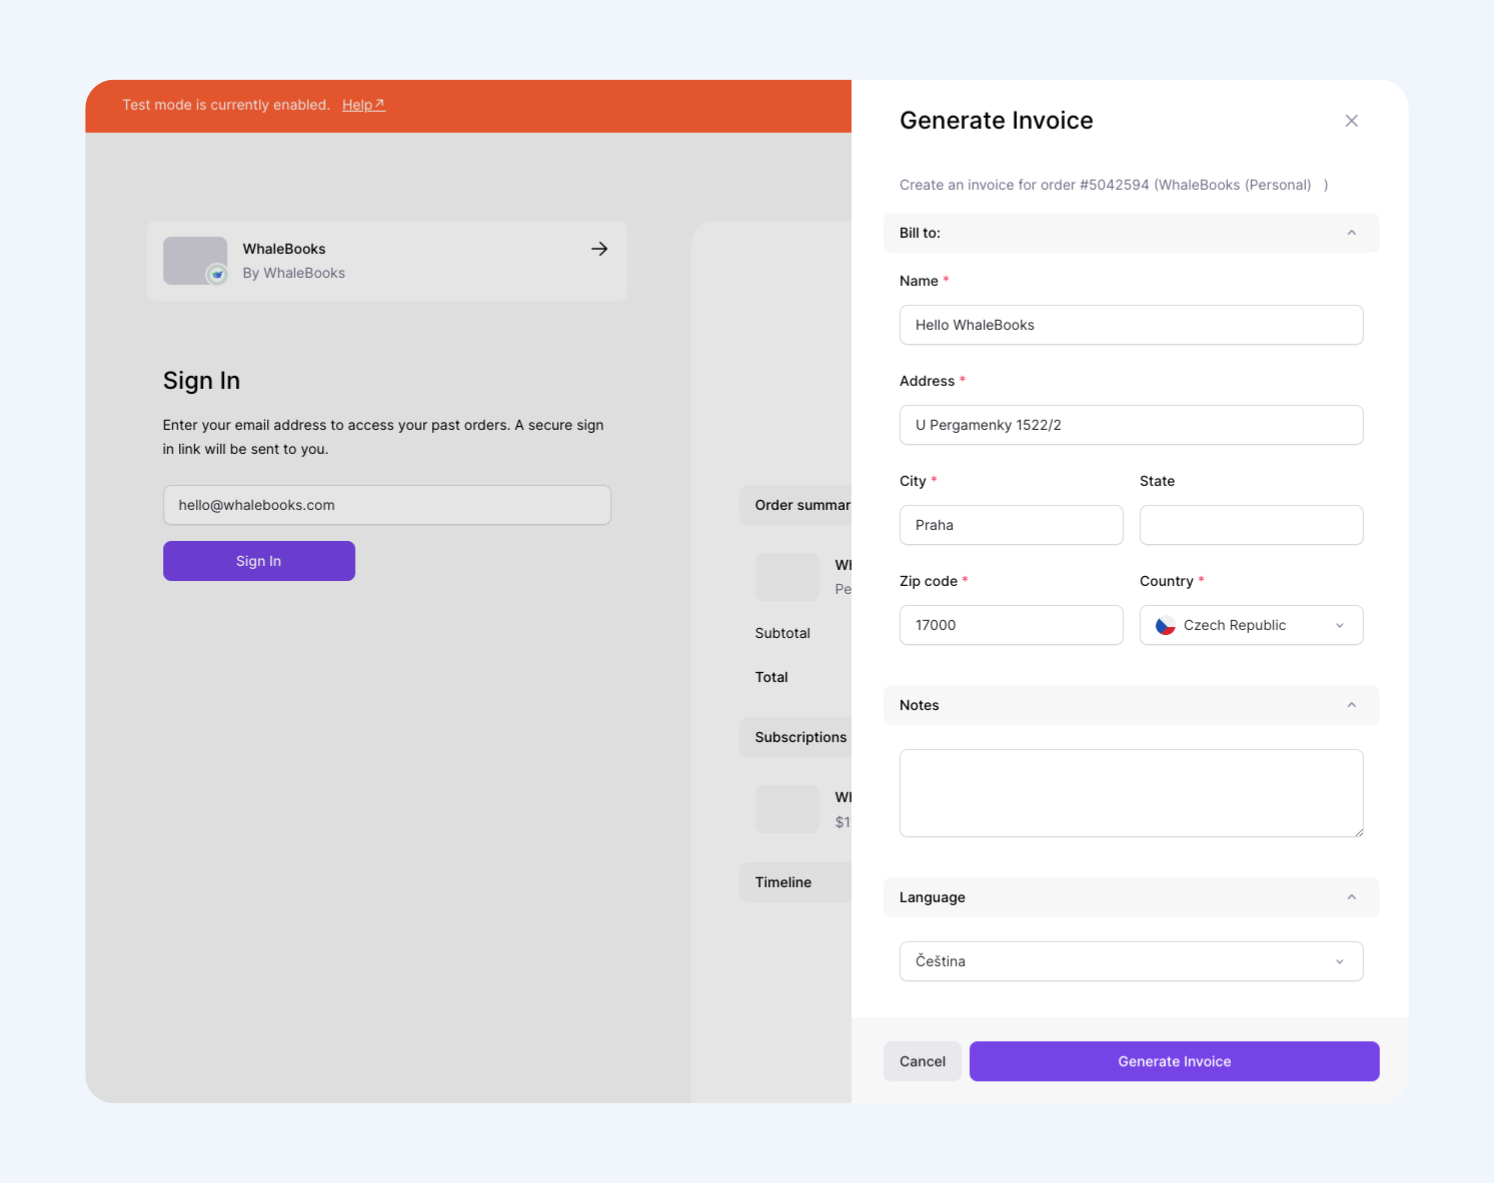1494x1183 pixels.
Task: Click the Cancel button
Action: tap(922, 1061)
